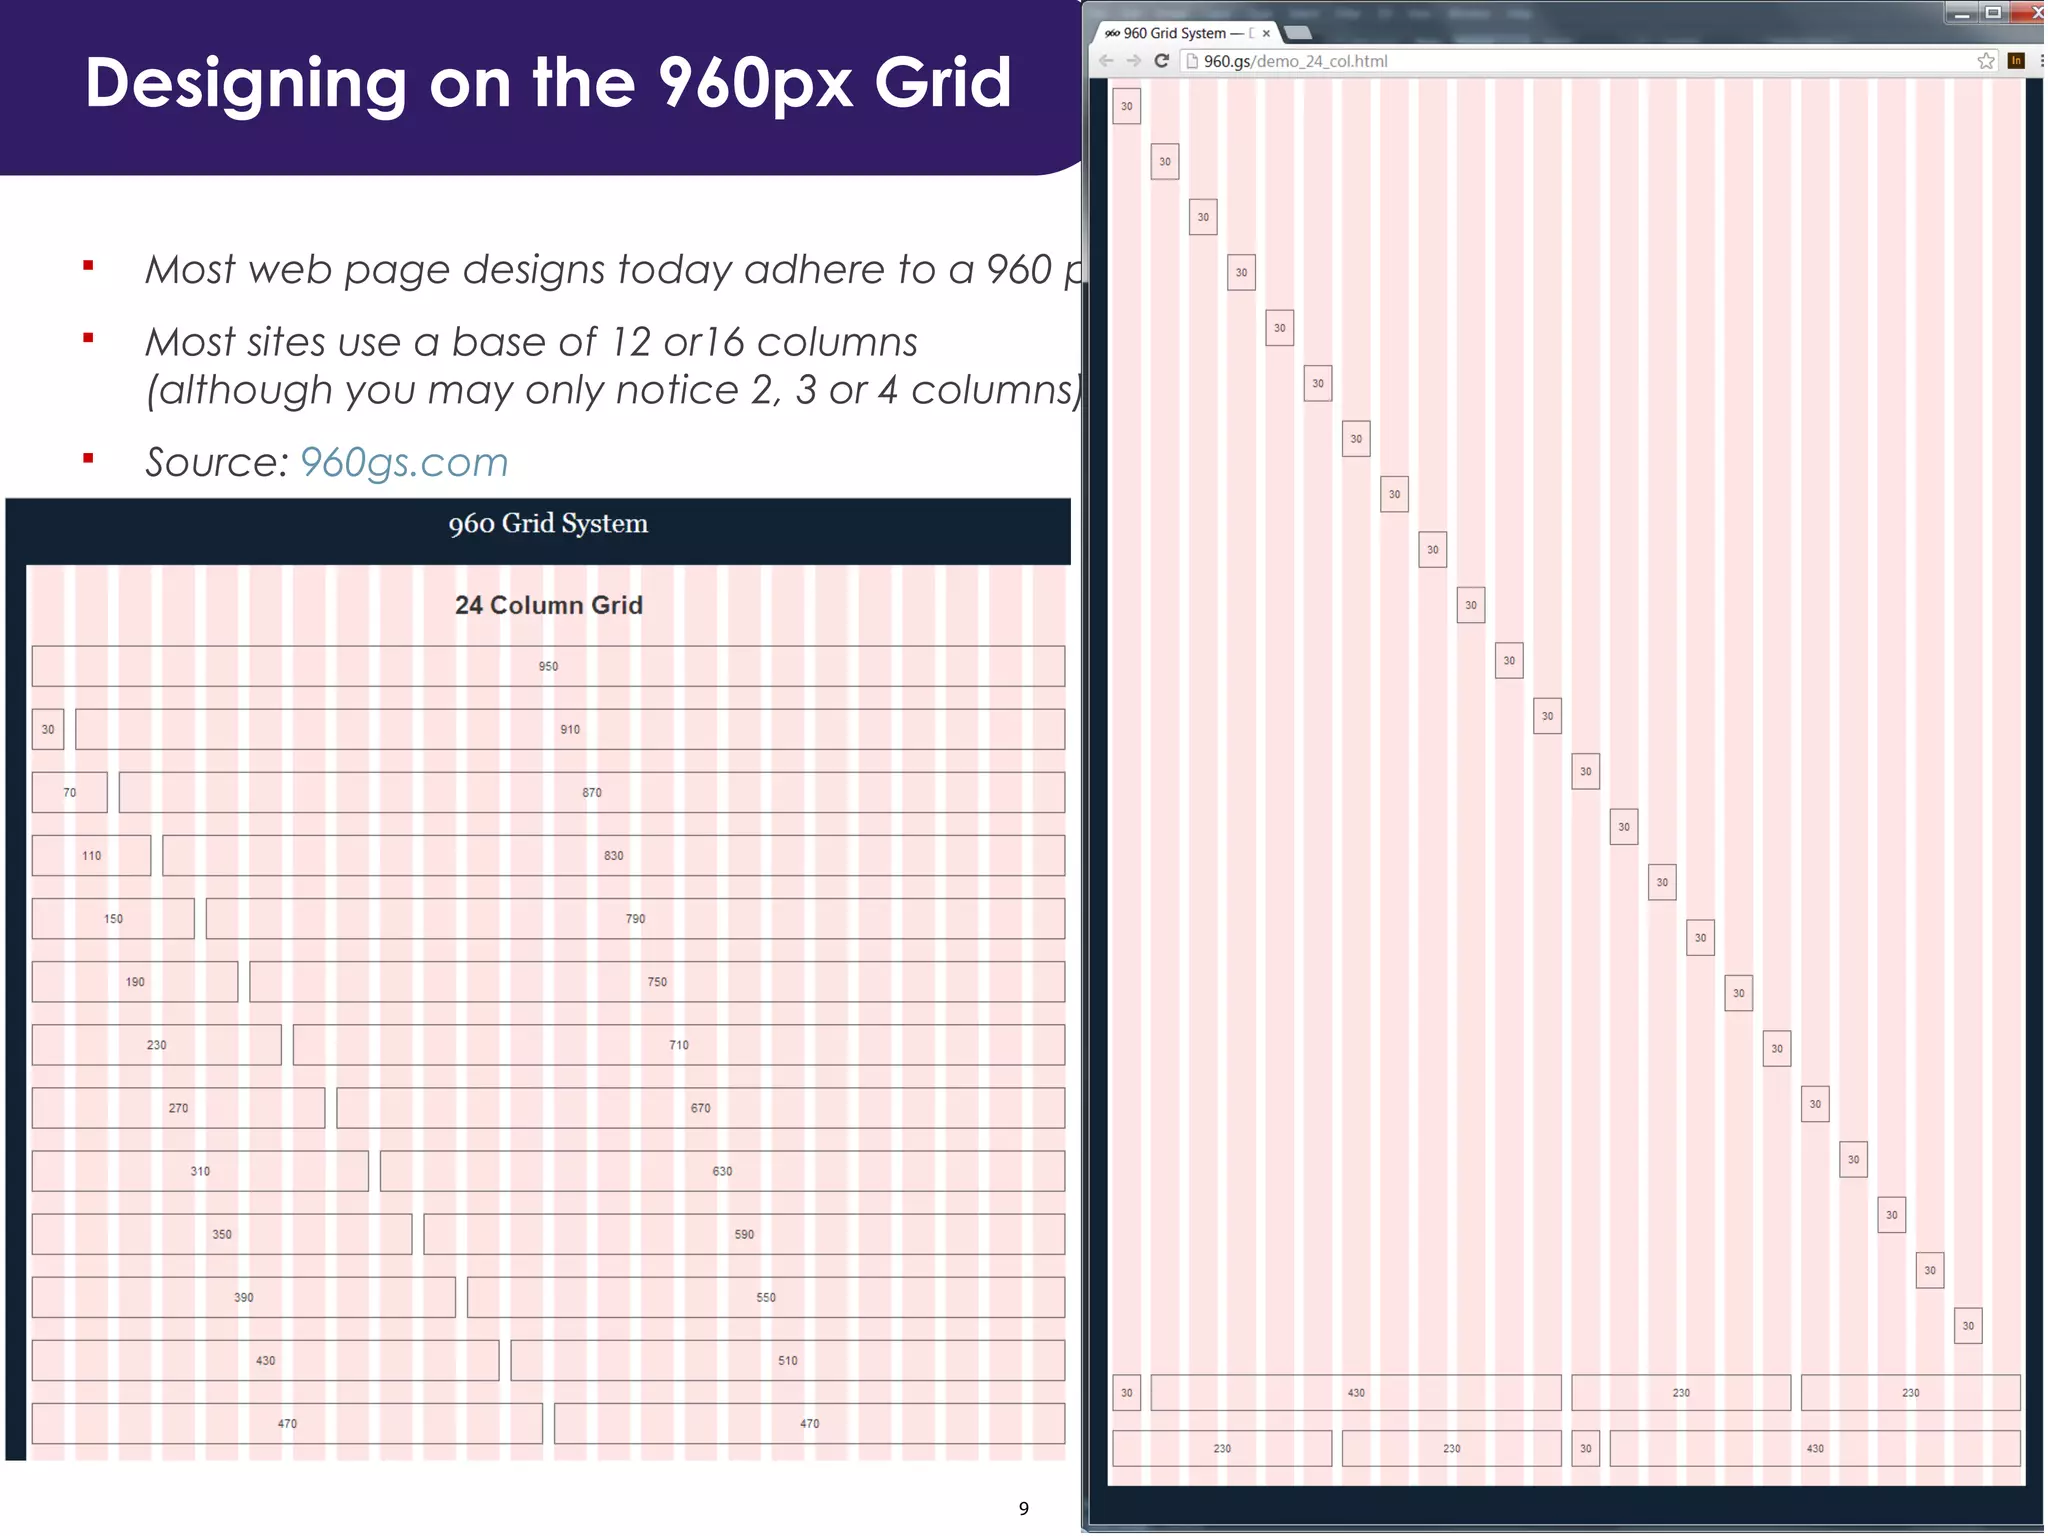Viewport: 2048px width, 1536px height.
Task: Click the 190 grid box
Action: 135,981
